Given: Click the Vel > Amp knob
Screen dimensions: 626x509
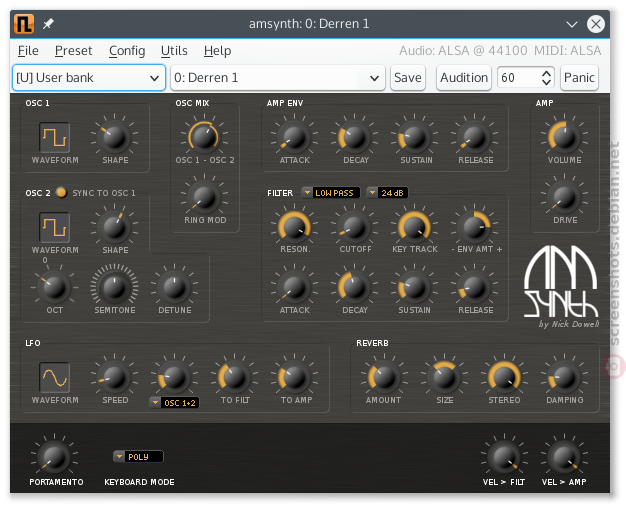Looking at the screenshot, I should pyautogui.click(x=565, y=458).
